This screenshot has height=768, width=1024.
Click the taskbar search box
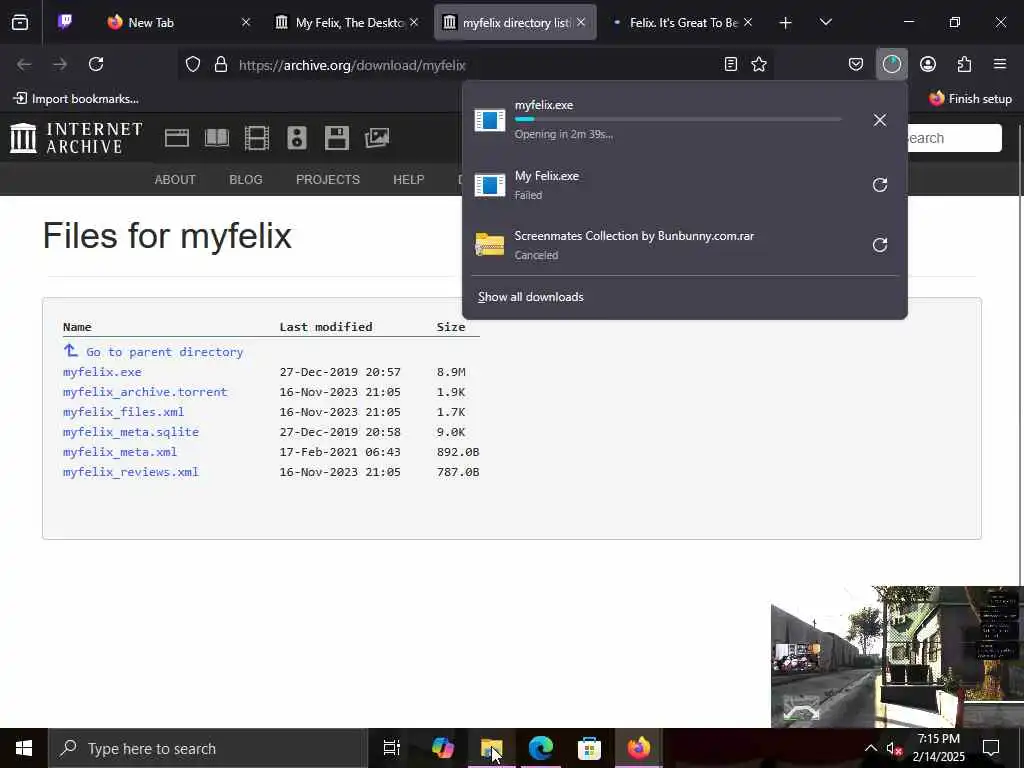pyautogui.click(x=207, y=748)
